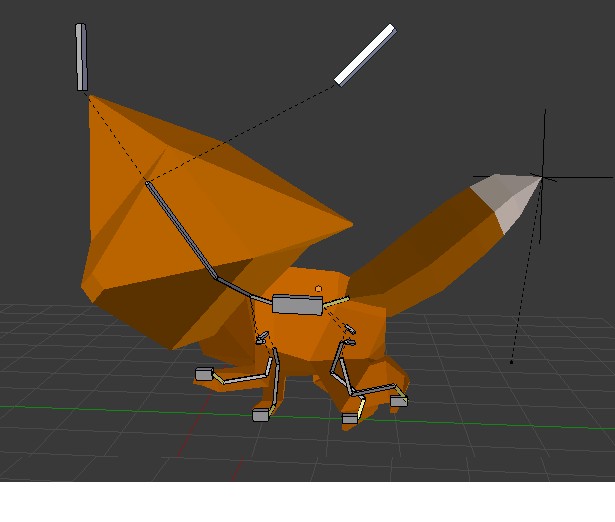615x522 pixels.
Task: Select the white diagonal bone at top
Action: [x=364, y=55]
